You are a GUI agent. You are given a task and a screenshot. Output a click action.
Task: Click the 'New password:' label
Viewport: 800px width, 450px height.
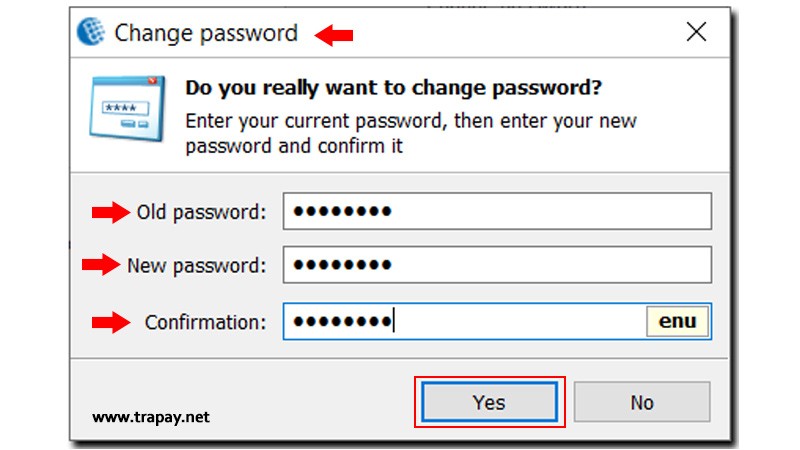[x=197, y=265]
